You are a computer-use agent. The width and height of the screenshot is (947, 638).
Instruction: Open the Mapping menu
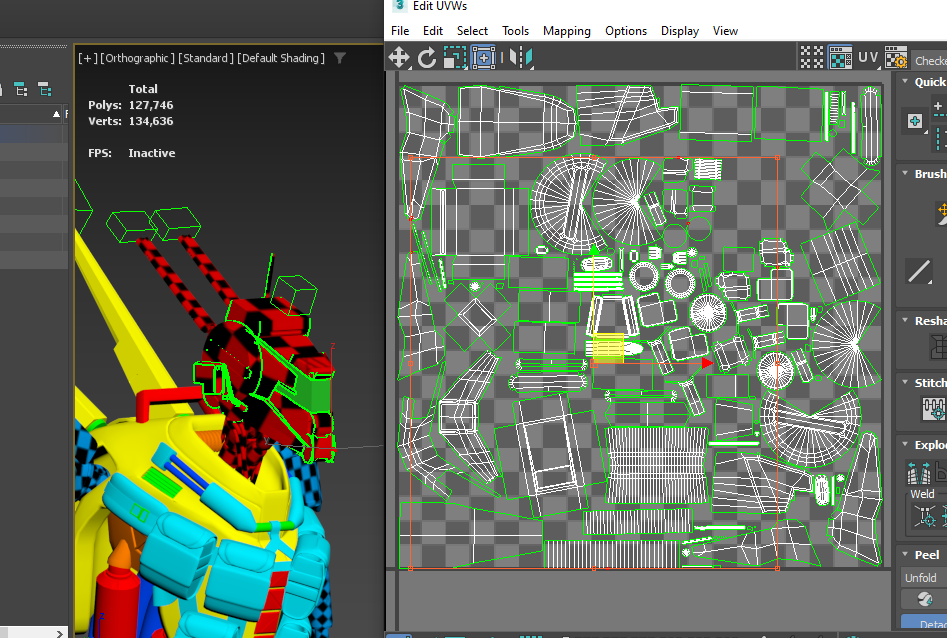click(x=566, y=31)
